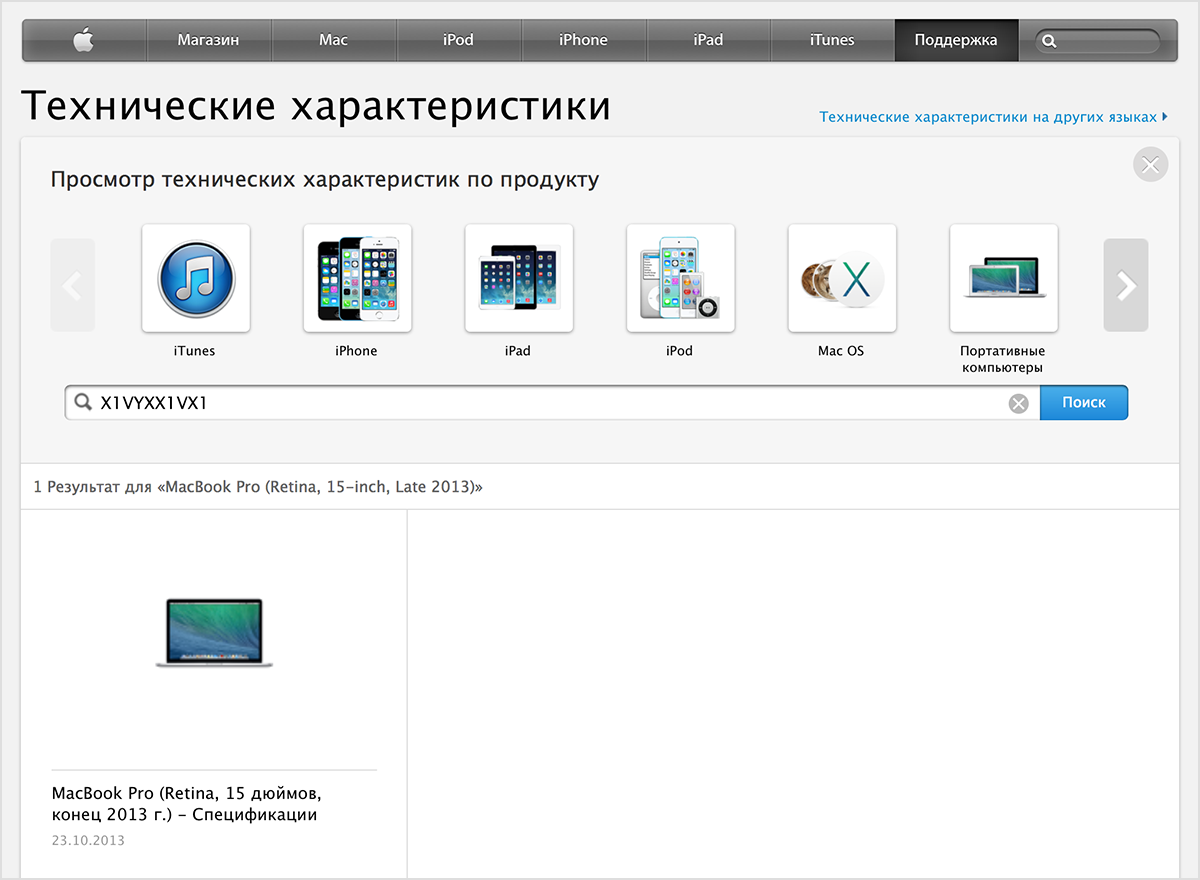Screen dimensions: 1200x880
Task: Open the iPod product icon
Action: point(680,278)
